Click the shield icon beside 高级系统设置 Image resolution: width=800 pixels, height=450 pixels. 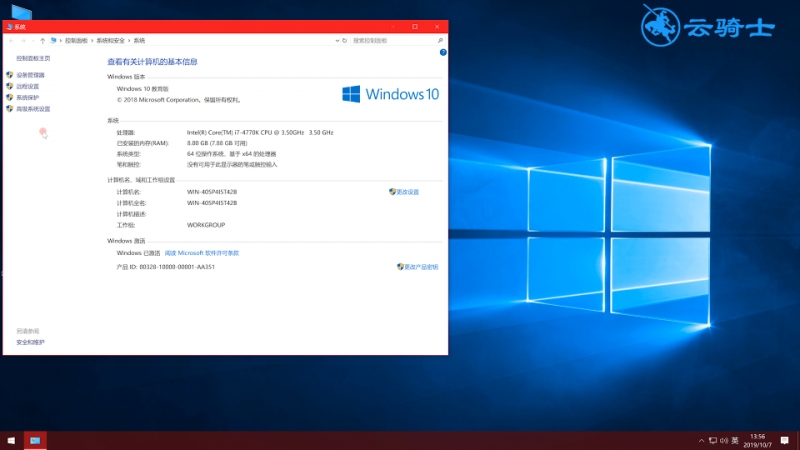click(10, 108)
